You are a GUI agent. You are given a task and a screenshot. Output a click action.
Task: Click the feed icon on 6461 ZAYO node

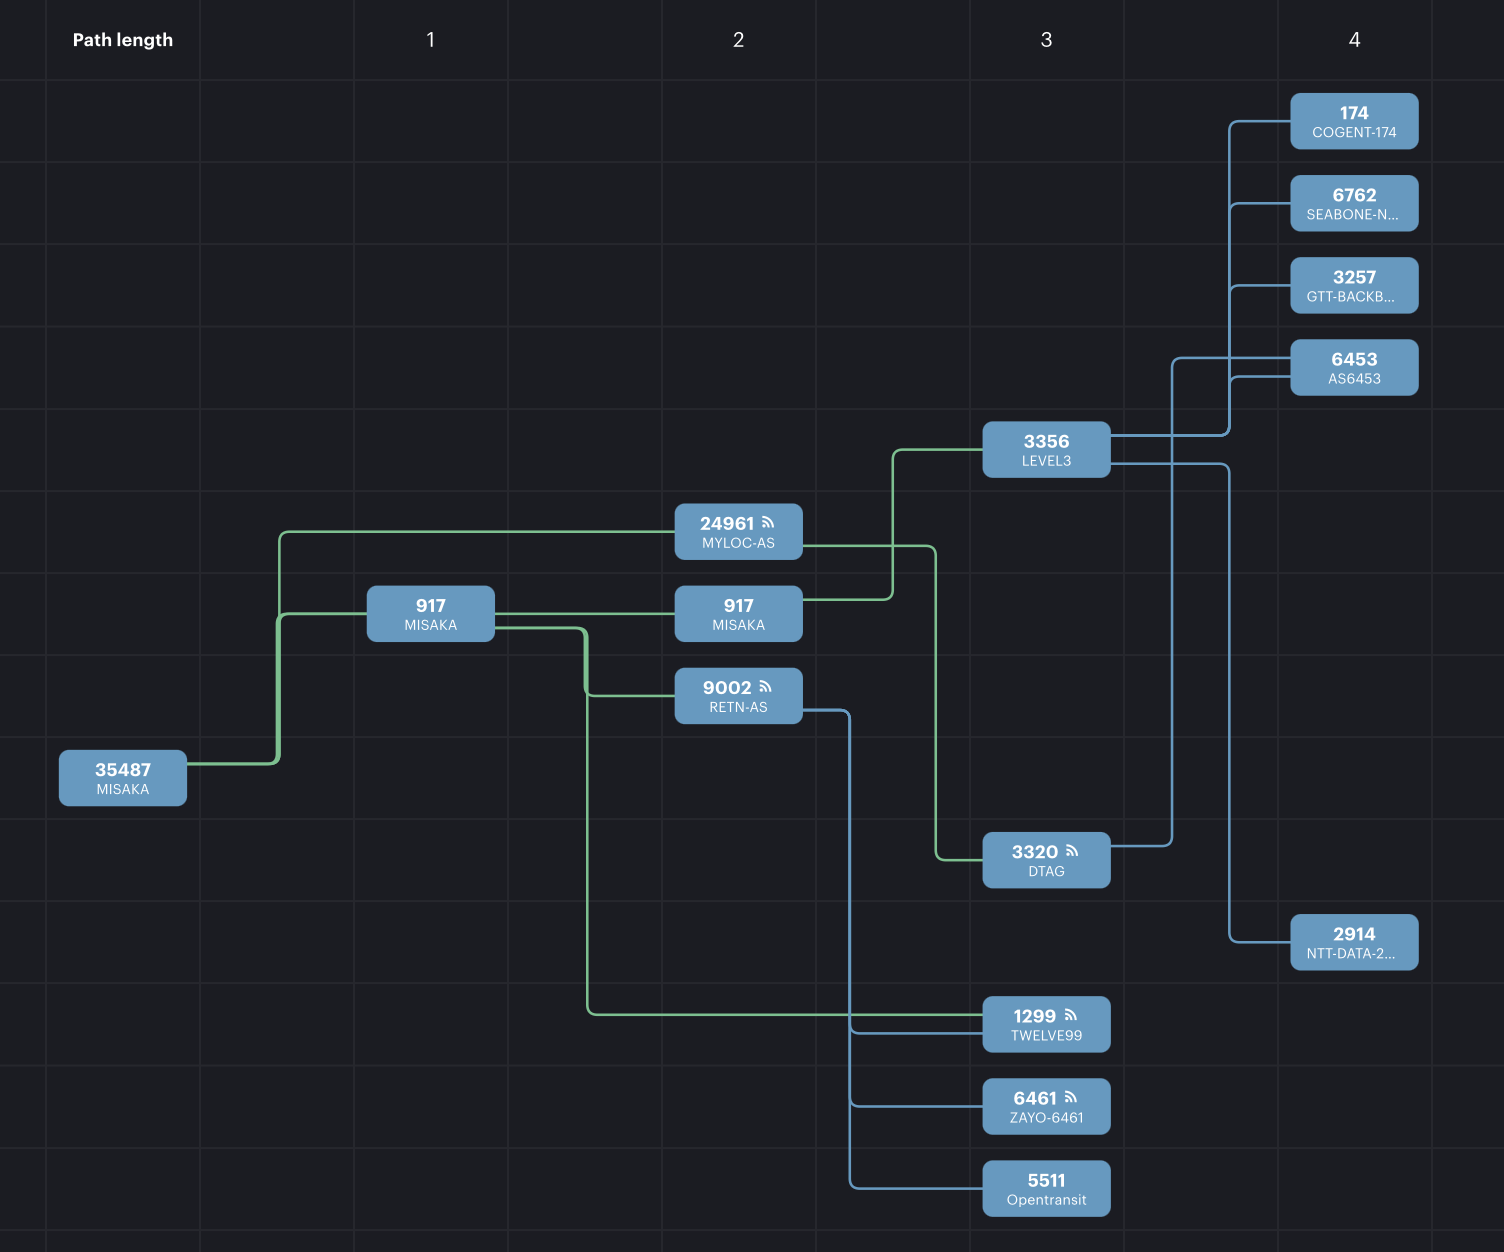pyautogui.click(x=1070, y=1097)
